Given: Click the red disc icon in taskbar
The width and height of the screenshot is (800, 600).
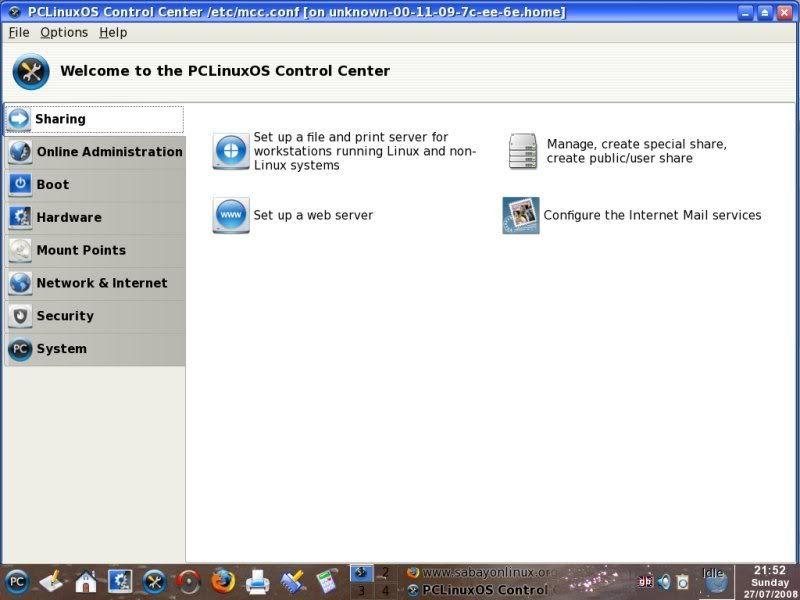Looking at the screenshot, I should [x=188, y=582].
